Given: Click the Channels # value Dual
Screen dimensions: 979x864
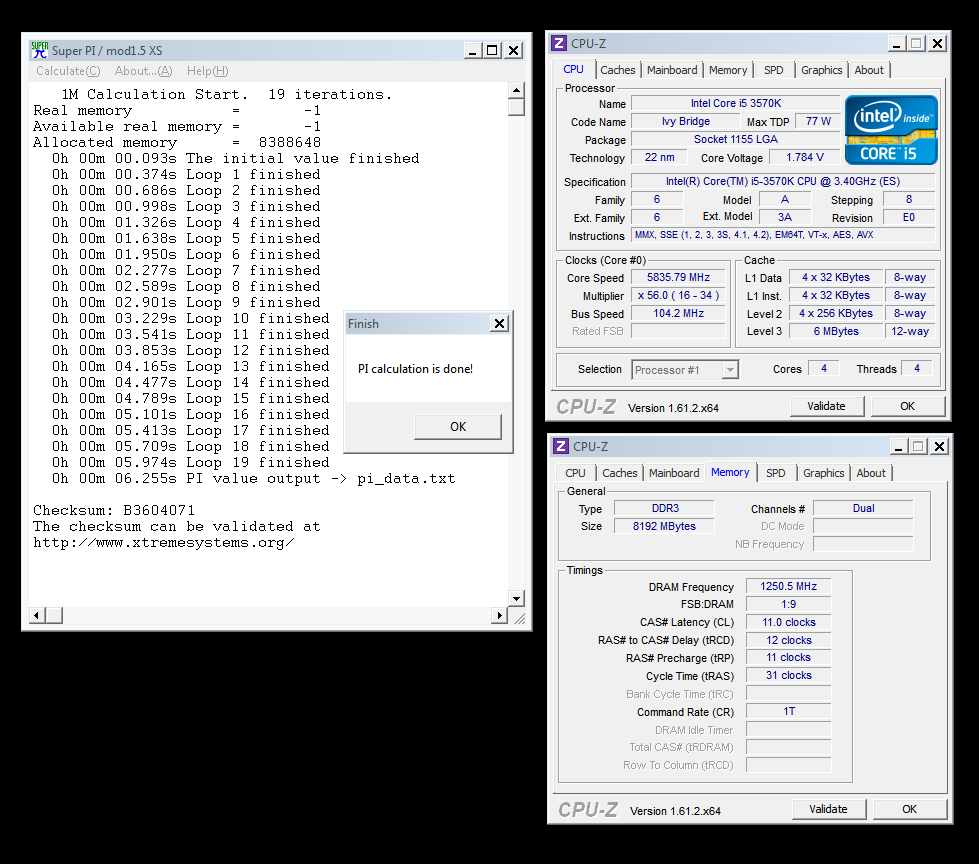Looking at the screenshot, I should (863, 508).
